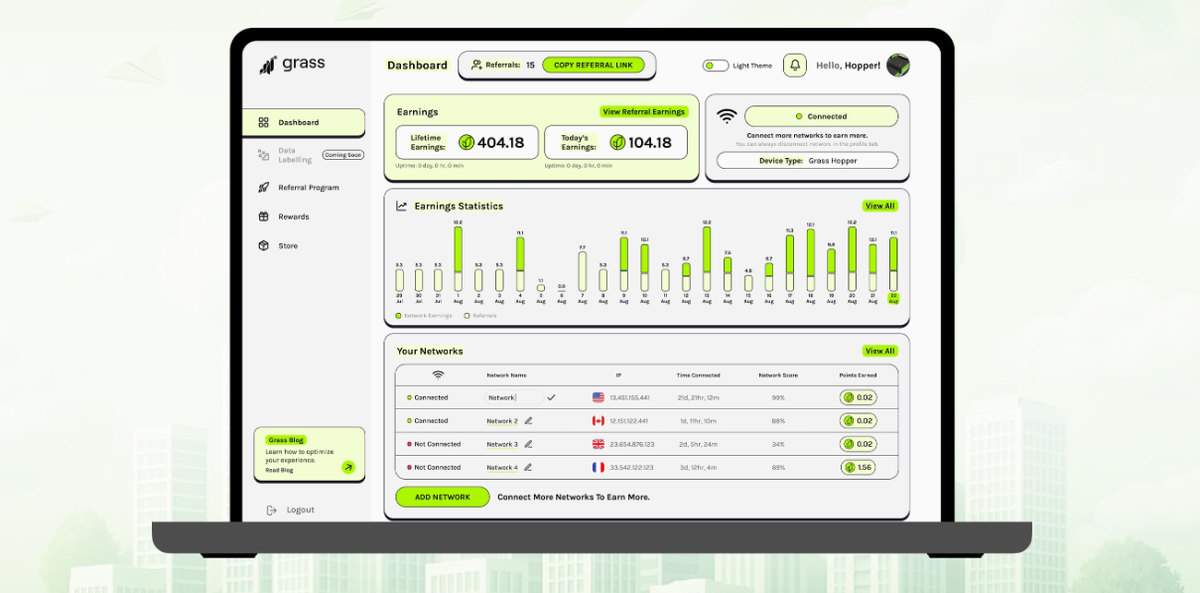Click the Coming Soon badge
Screen dimensions: 1200x593
pyautogui.click(x=343, y=155)
